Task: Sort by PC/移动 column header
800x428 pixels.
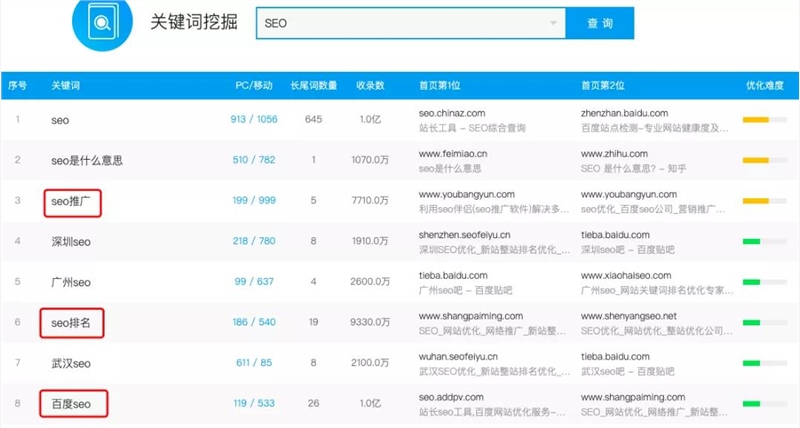Action: 254,86
